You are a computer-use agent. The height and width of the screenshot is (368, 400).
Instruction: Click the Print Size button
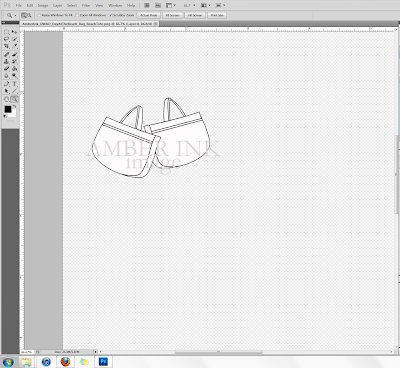tap(217, 15)
